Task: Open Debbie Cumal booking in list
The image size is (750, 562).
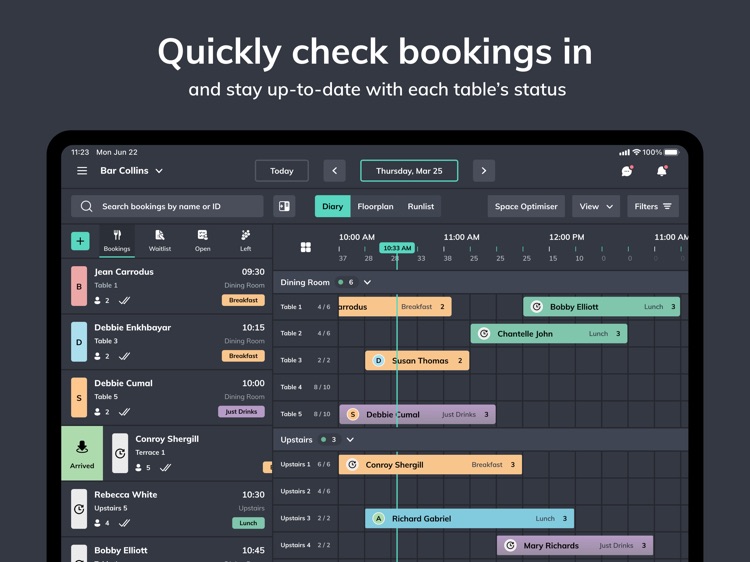Action: pos(167,397)
